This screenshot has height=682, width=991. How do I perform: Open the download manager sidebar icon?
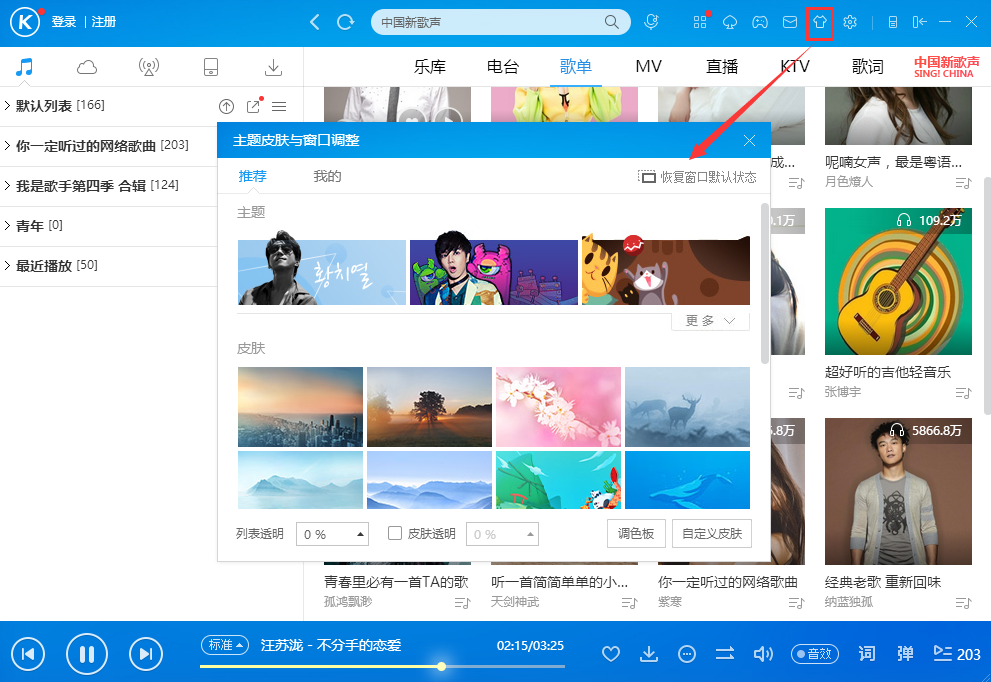coord(273,66)
